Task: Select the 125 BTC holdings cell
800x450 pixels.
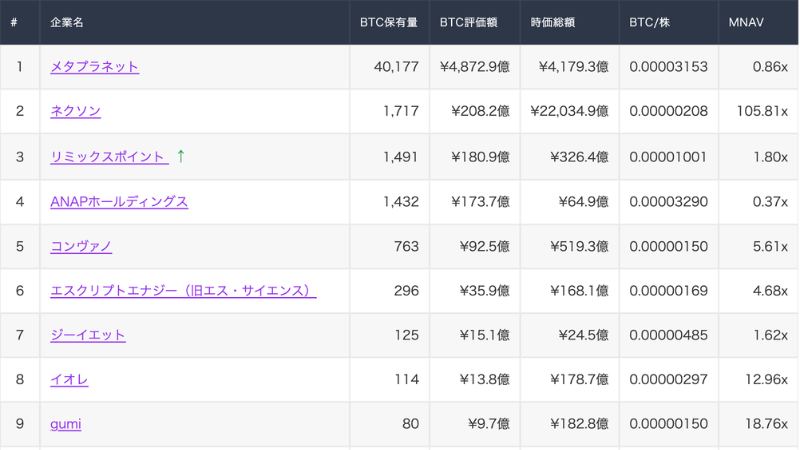Action: click(x=389, y=335)
